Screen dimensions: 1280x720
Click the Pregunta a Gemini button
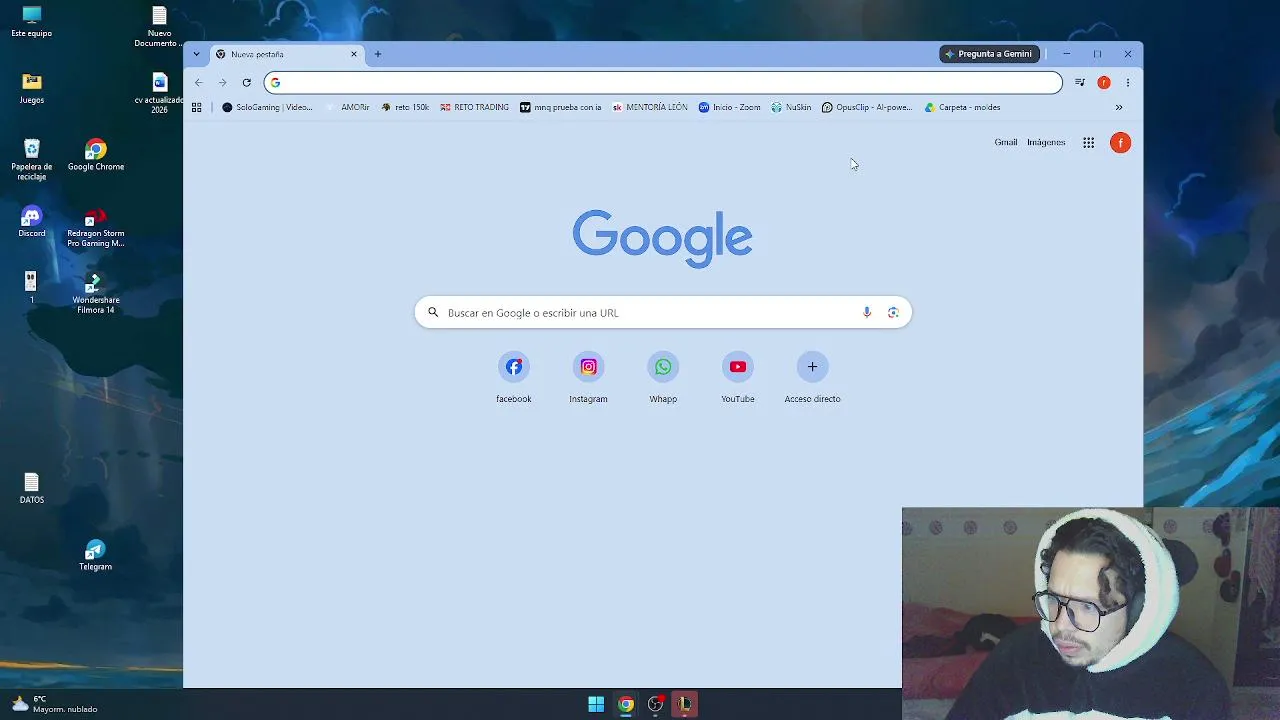tap(990, 54)
